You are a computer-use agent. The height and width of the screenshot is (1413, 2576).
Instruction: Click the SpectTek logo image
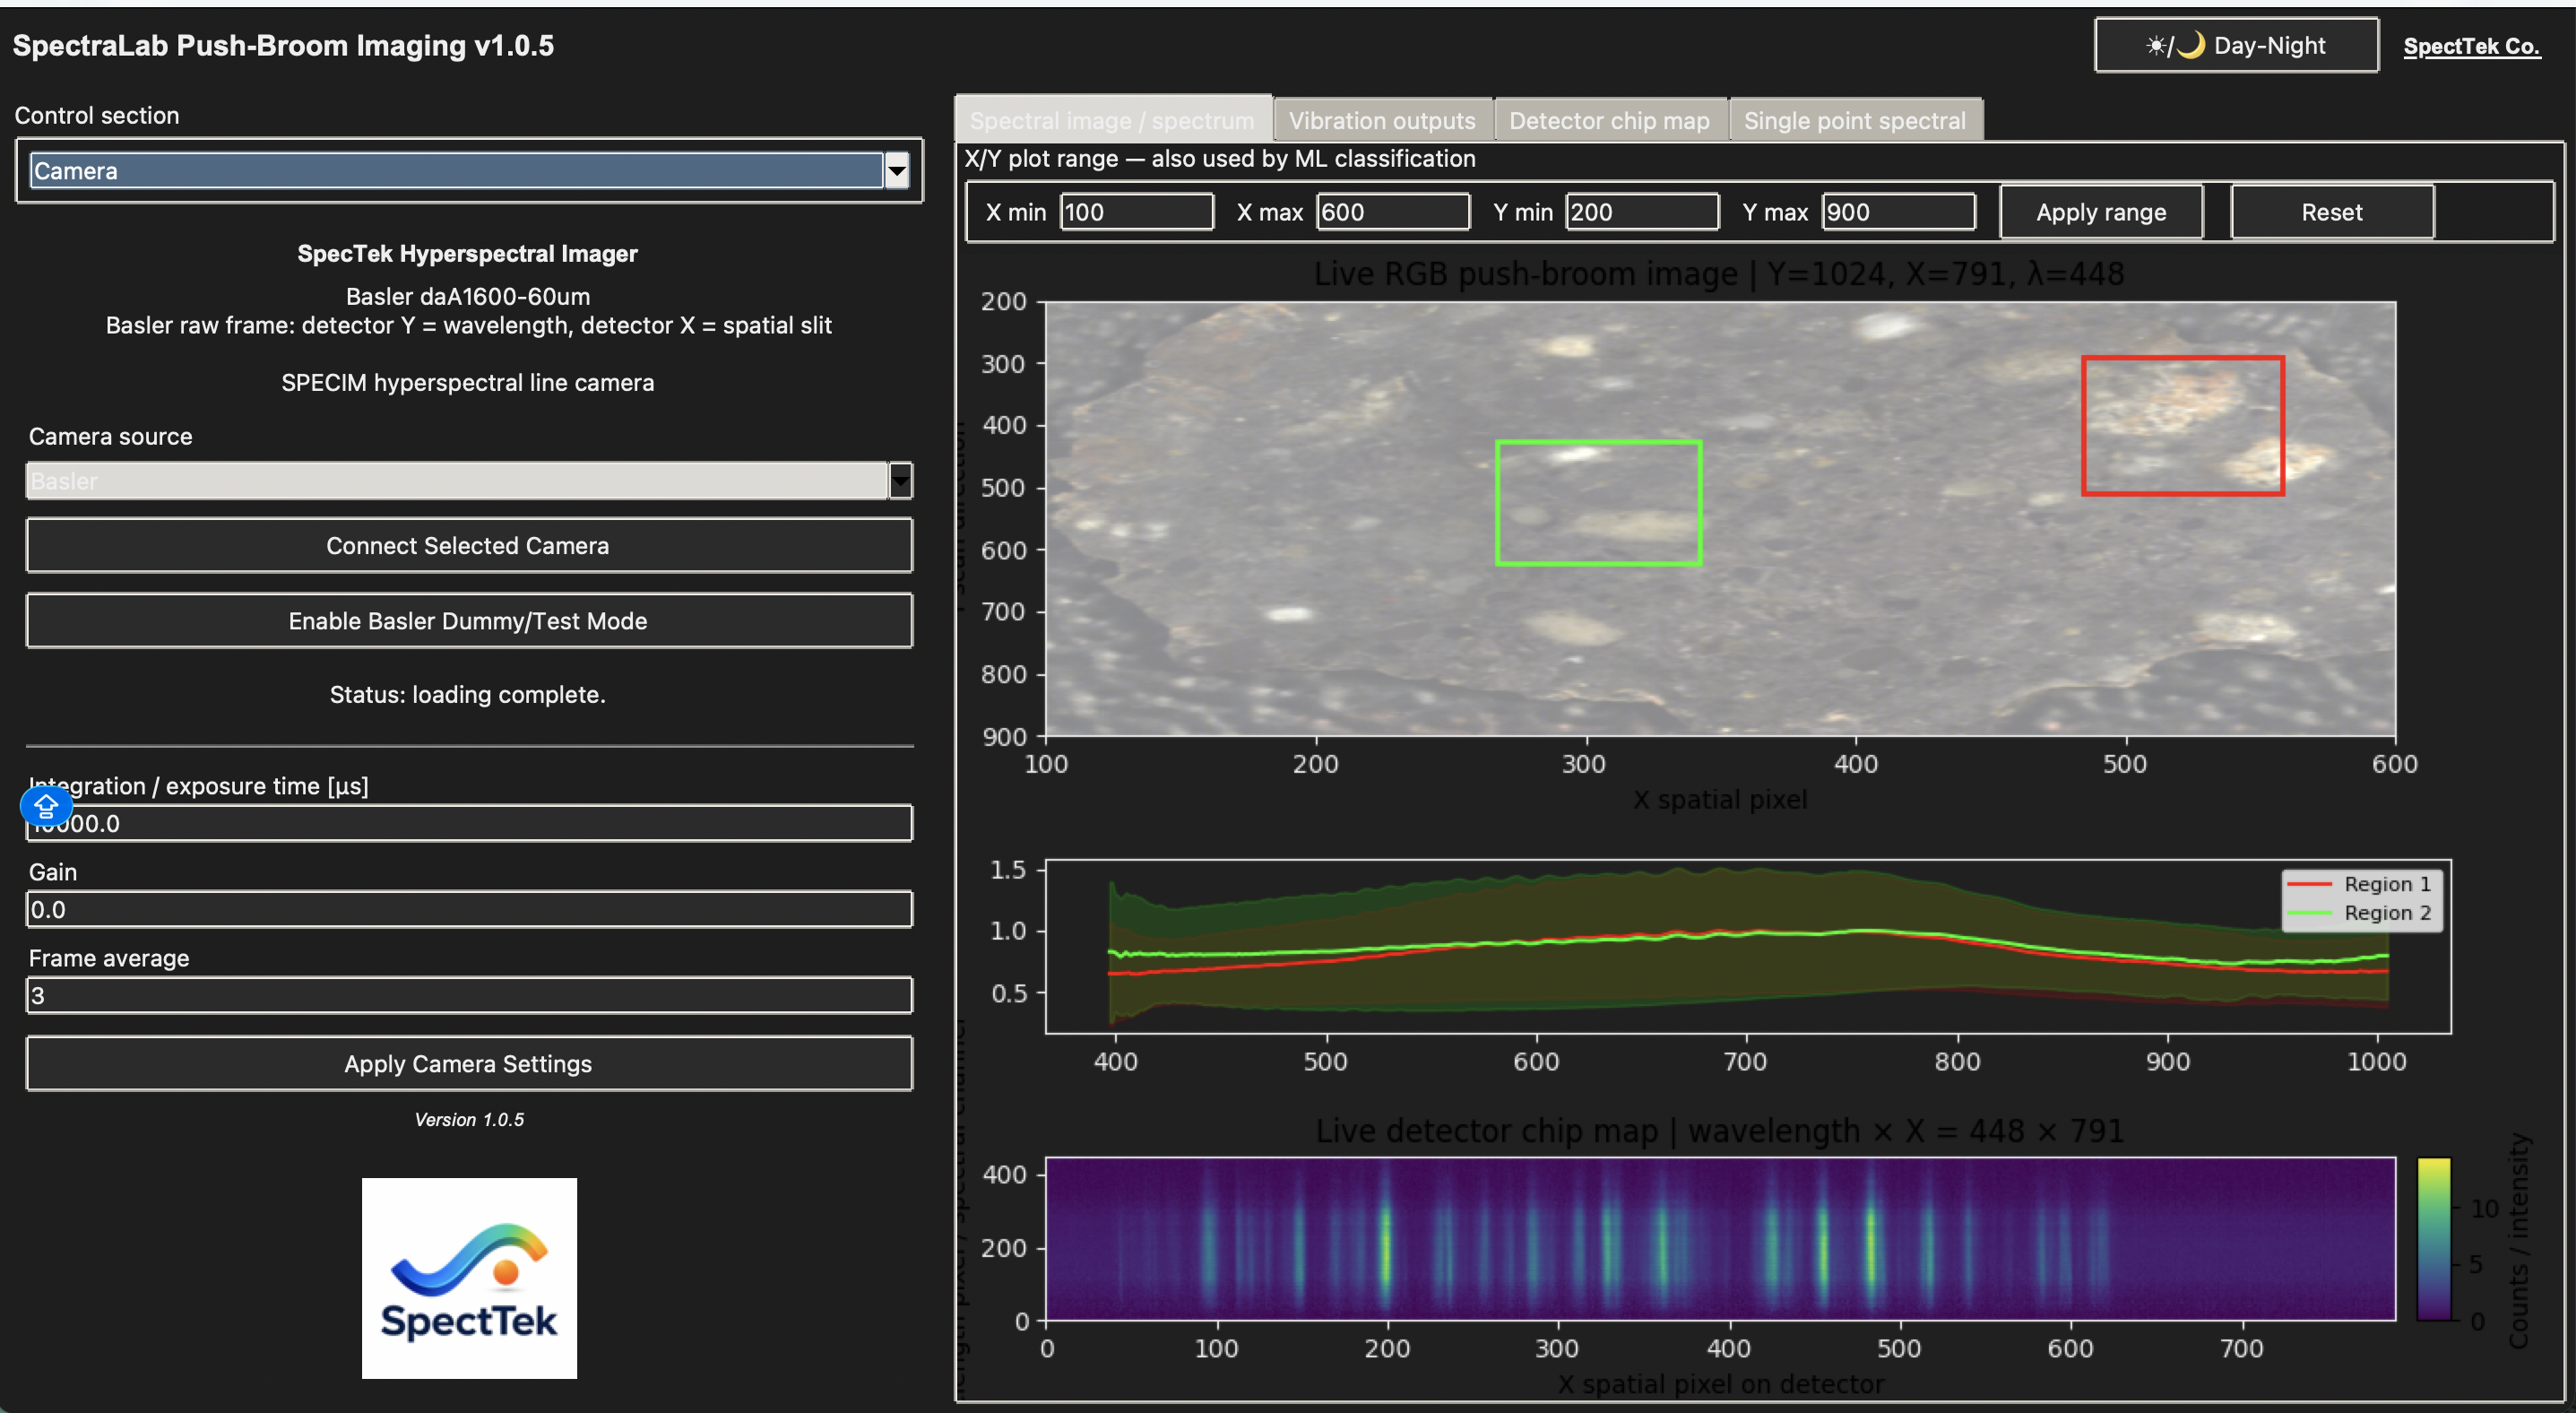pyautogui.click(x=469, y=1278)
